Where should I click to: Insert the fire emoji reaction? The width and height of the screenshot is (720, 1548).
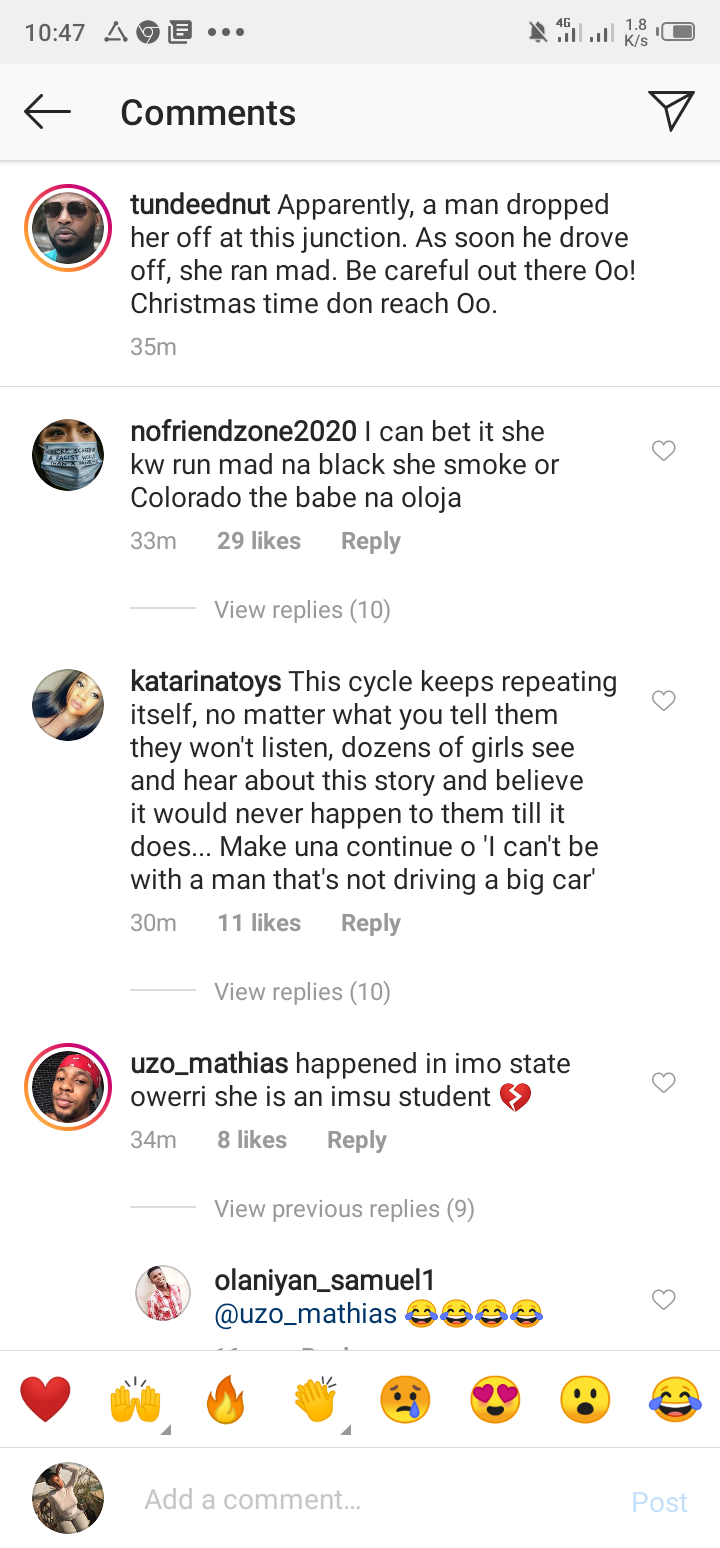pos(225,1399)
